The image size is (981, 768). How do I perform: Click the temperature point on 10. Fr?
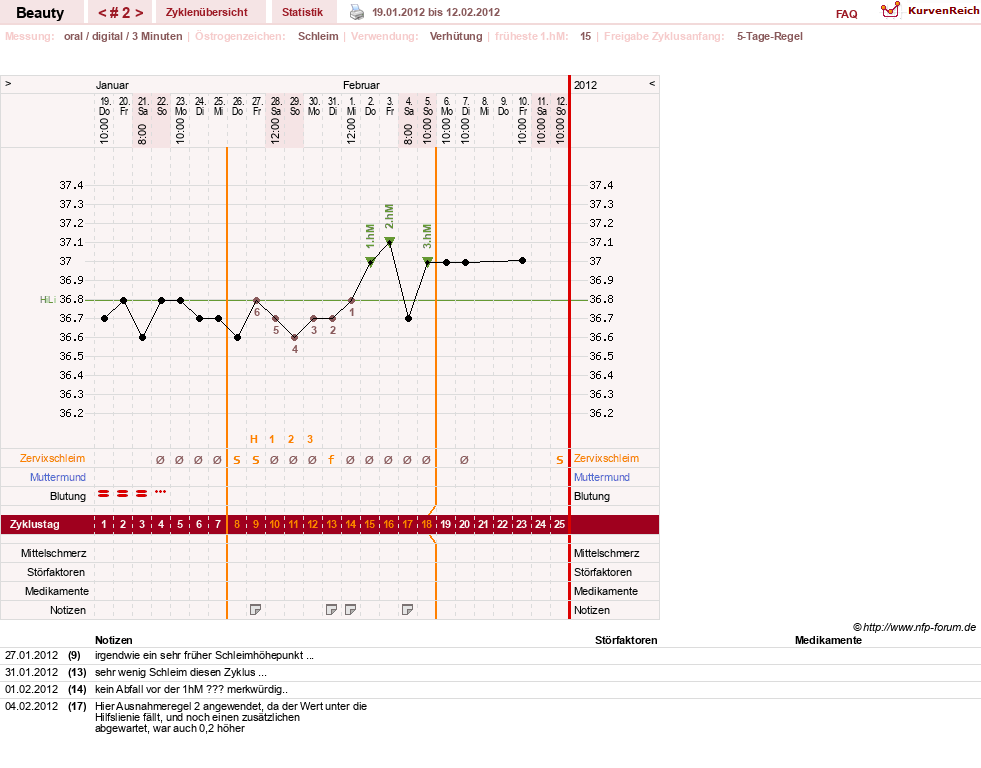522,260
